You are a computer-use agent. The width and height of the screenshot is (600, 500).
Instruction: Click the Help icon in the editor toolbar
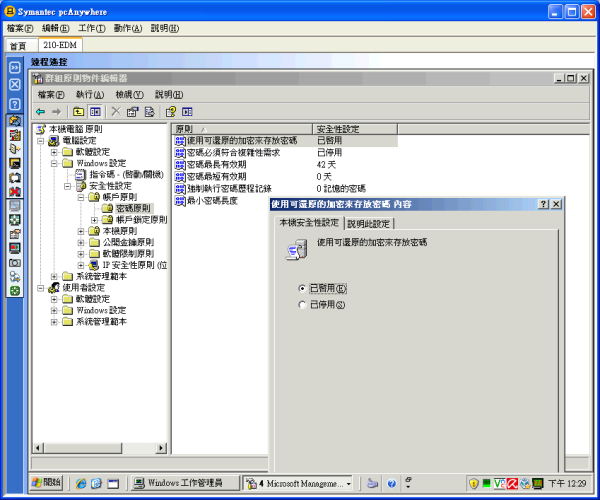171,111
